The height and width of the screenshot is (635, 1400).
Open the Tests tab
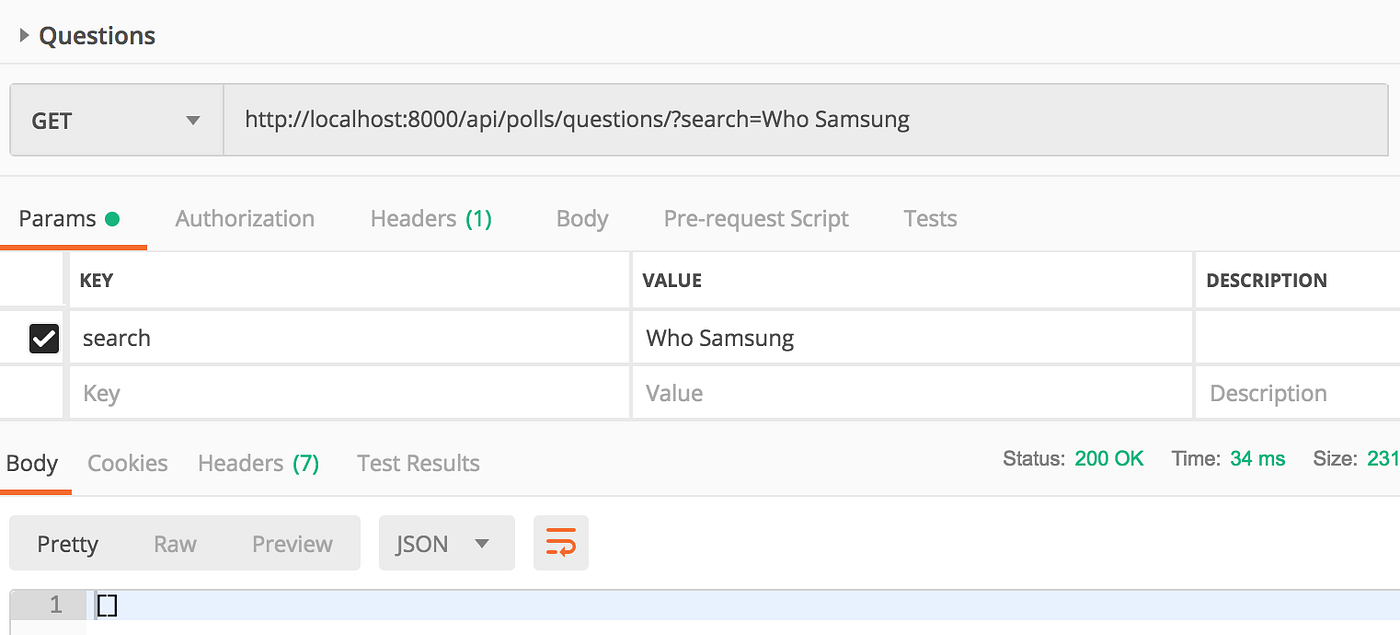929,218
